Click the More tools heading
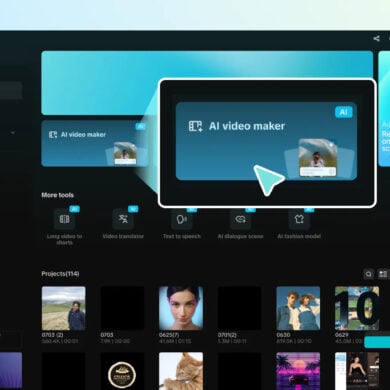 (x=58, y=195)
